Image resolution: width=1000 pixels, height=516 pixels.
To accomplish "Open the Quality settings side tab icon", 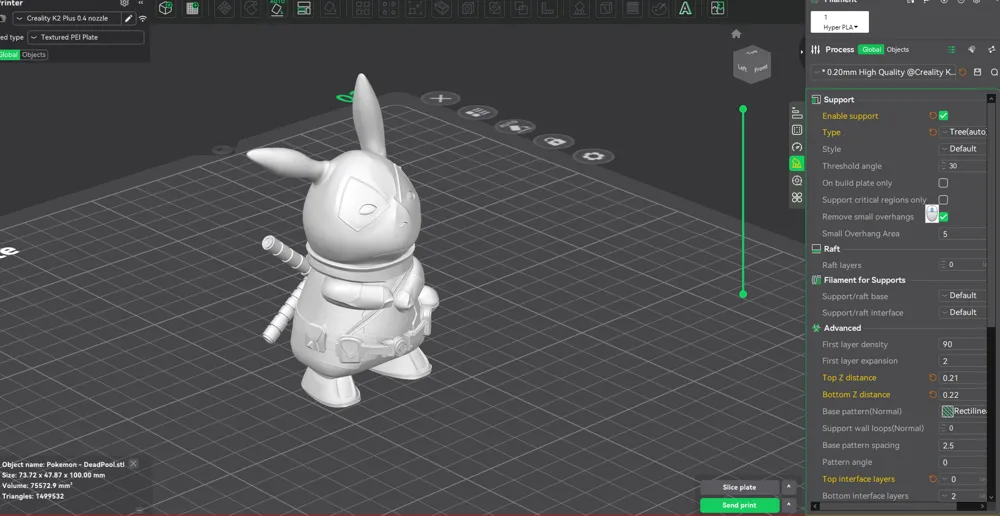I will click(797, 114).
